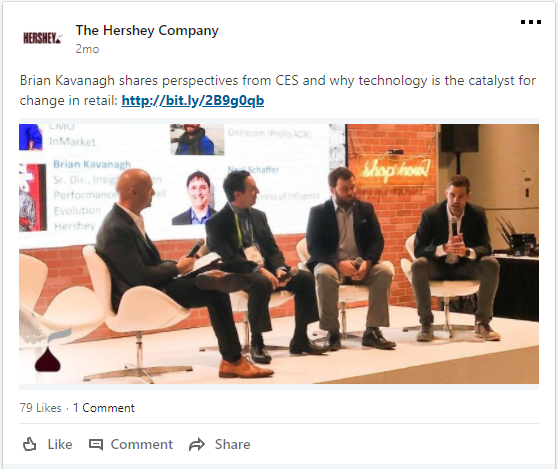Click the Hershey company logo
Screen dimensions: 558x469
tap(43, 38)
